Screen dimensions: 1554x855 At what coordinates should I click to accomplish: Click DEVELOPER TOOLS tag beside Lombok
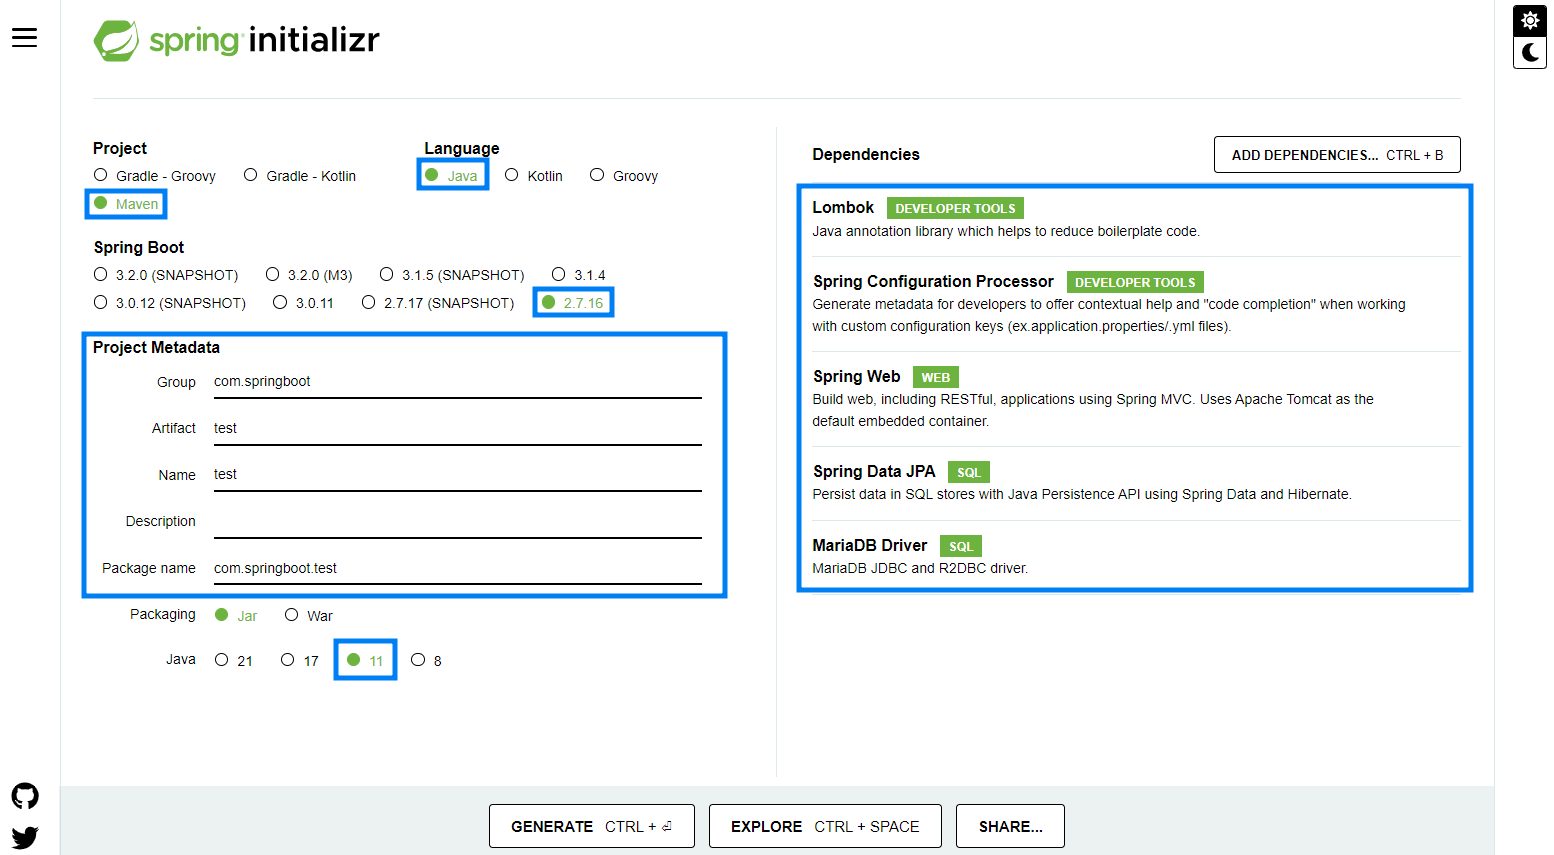click(955, 208)
